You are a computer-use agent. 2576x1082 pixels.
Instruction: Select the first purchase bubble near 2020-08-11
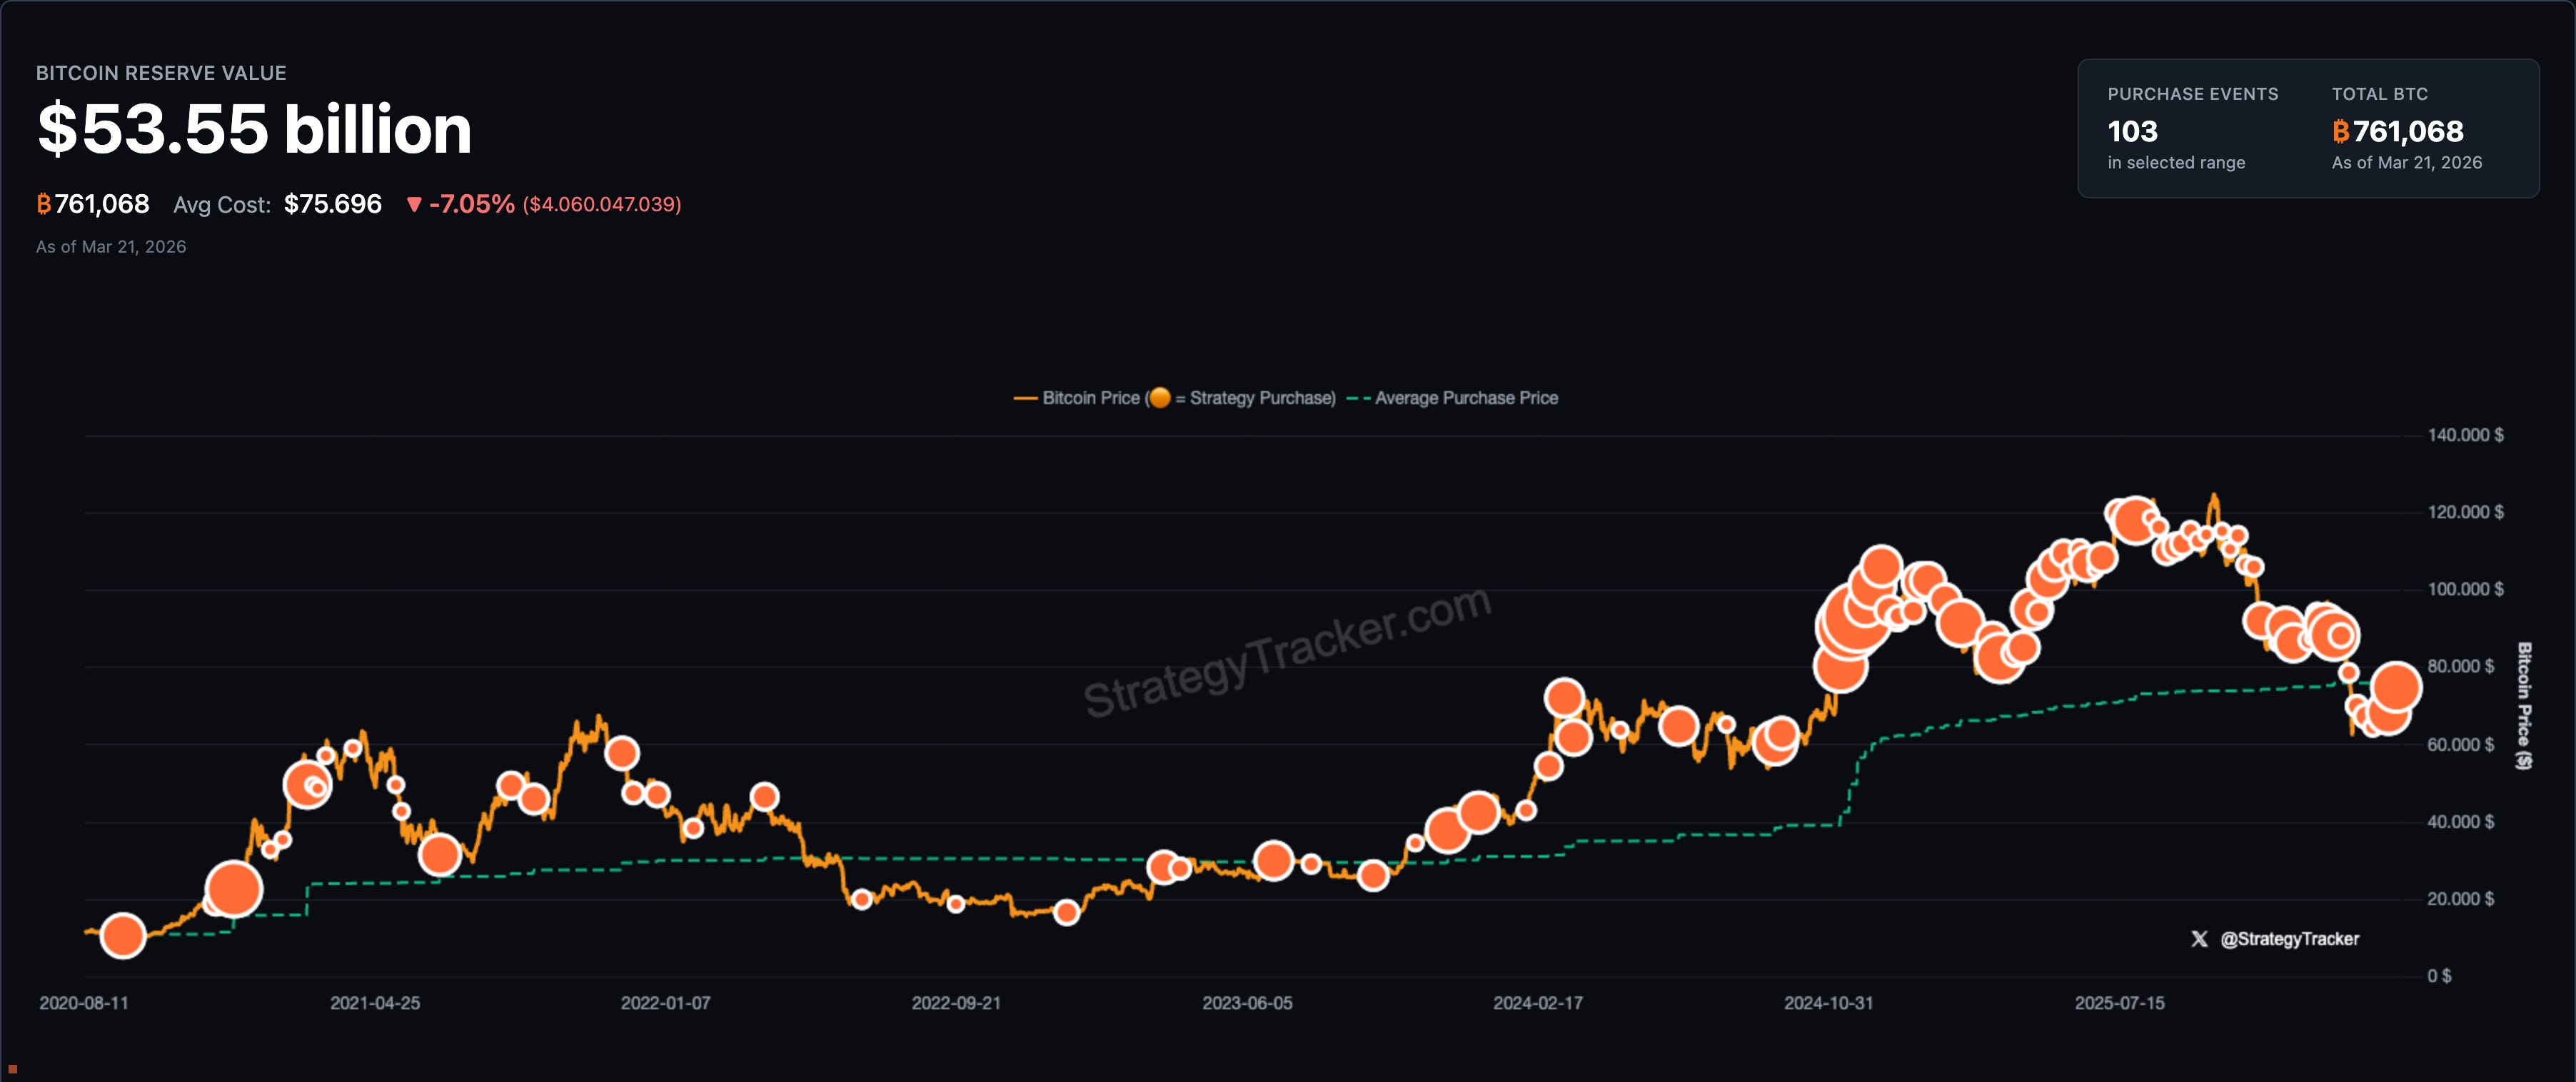click(123, 936)
